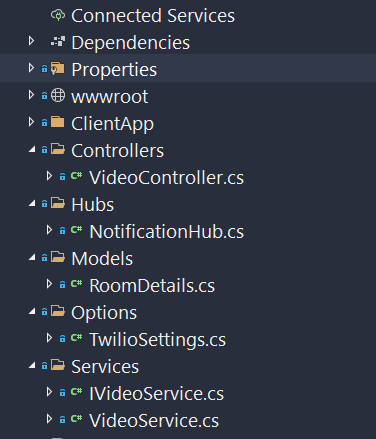This screenshot has width=376, height=439.
Task: Open the RoomDetails.cs file name
Action: (152, 286)
